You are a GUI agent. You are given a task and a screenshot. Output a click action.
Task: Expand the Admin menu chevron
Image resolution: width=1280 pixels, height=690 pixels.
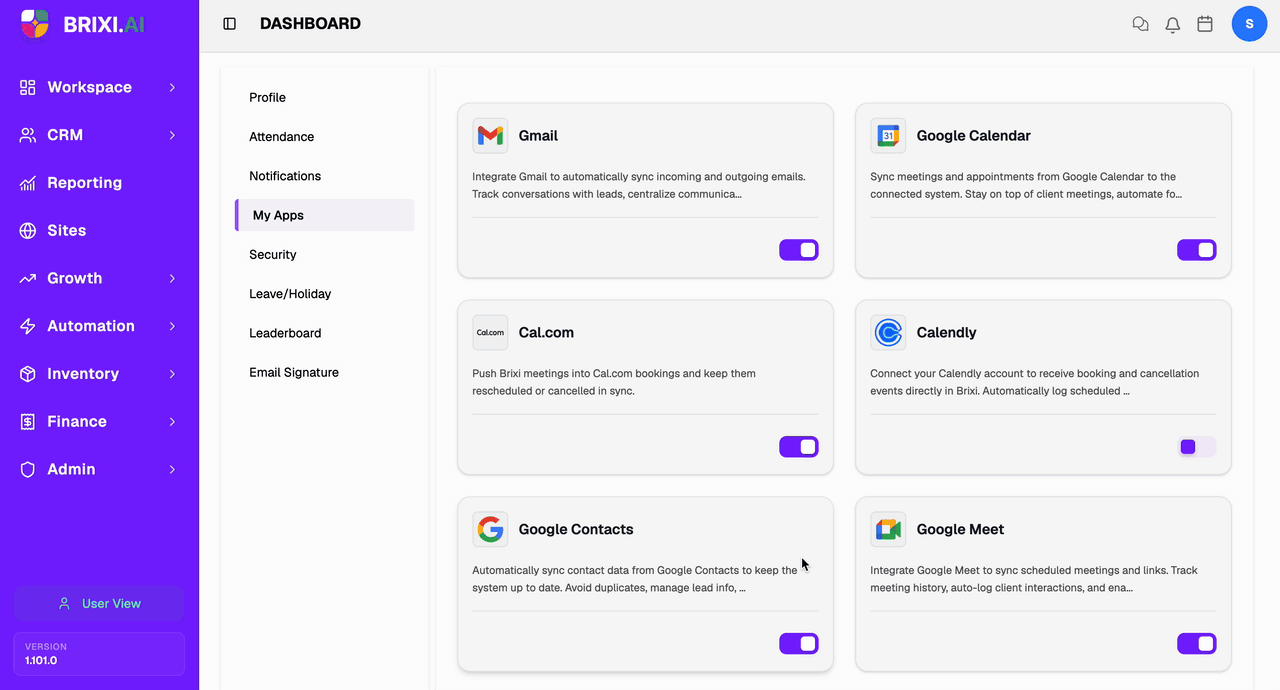[x=172, y=469]
